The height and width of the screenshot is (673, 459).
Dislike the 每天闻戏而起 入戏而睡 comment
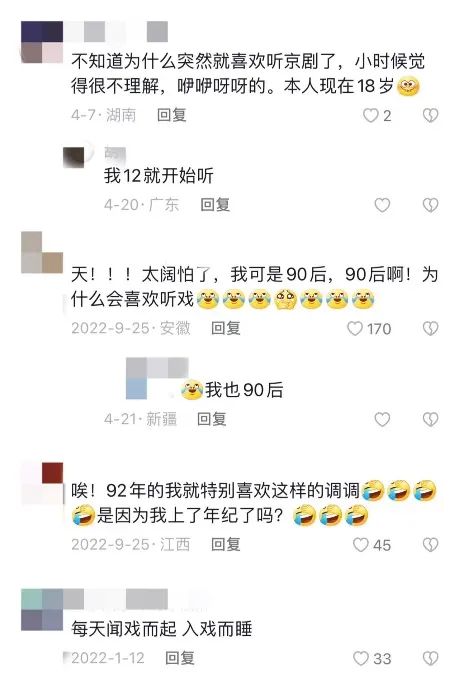(x=430, y=658)
